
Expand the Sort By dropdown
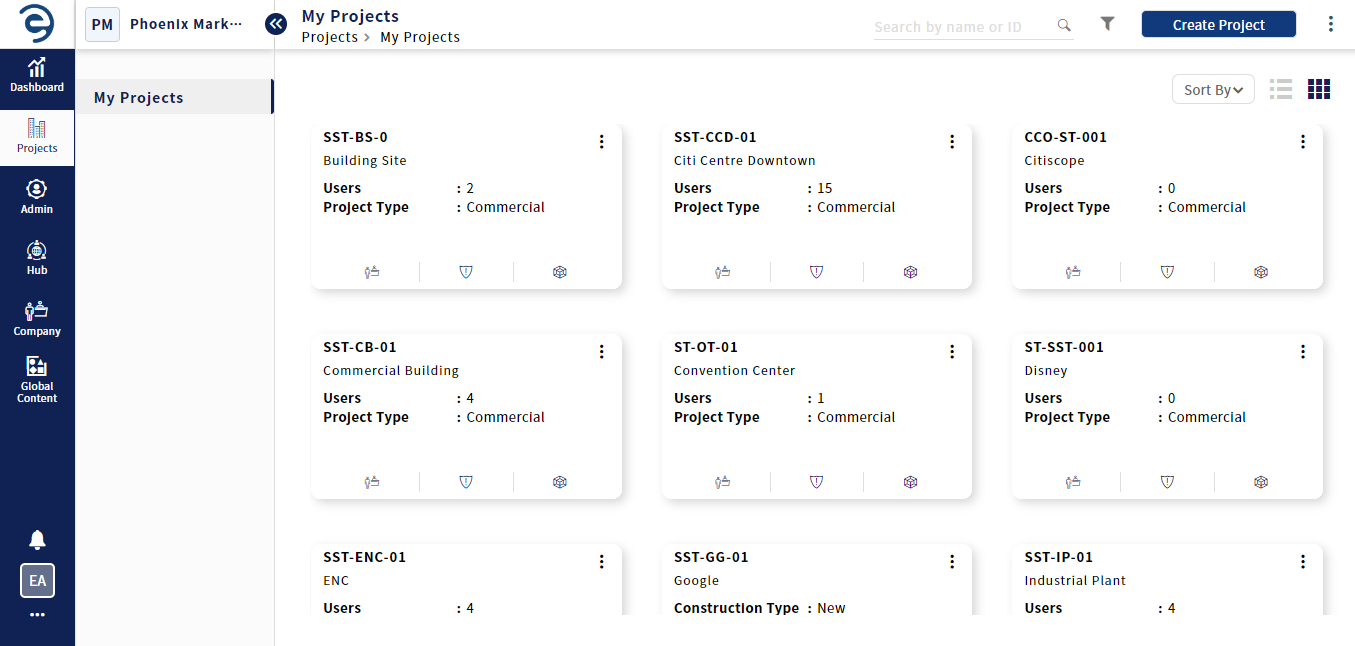pos(1213,90)
